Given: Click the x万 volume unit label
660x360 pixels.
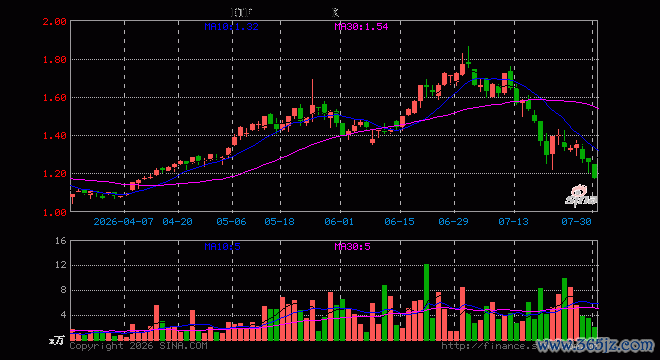Looking at the screenshot, I should pyautogui.click(x=56, y=341).
